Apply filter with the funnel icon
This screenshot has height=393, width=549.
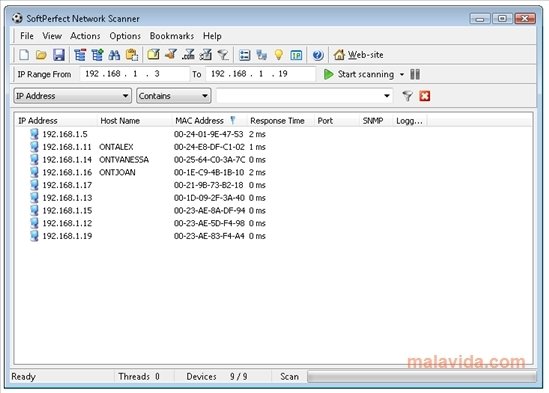(x=407, y=96)
